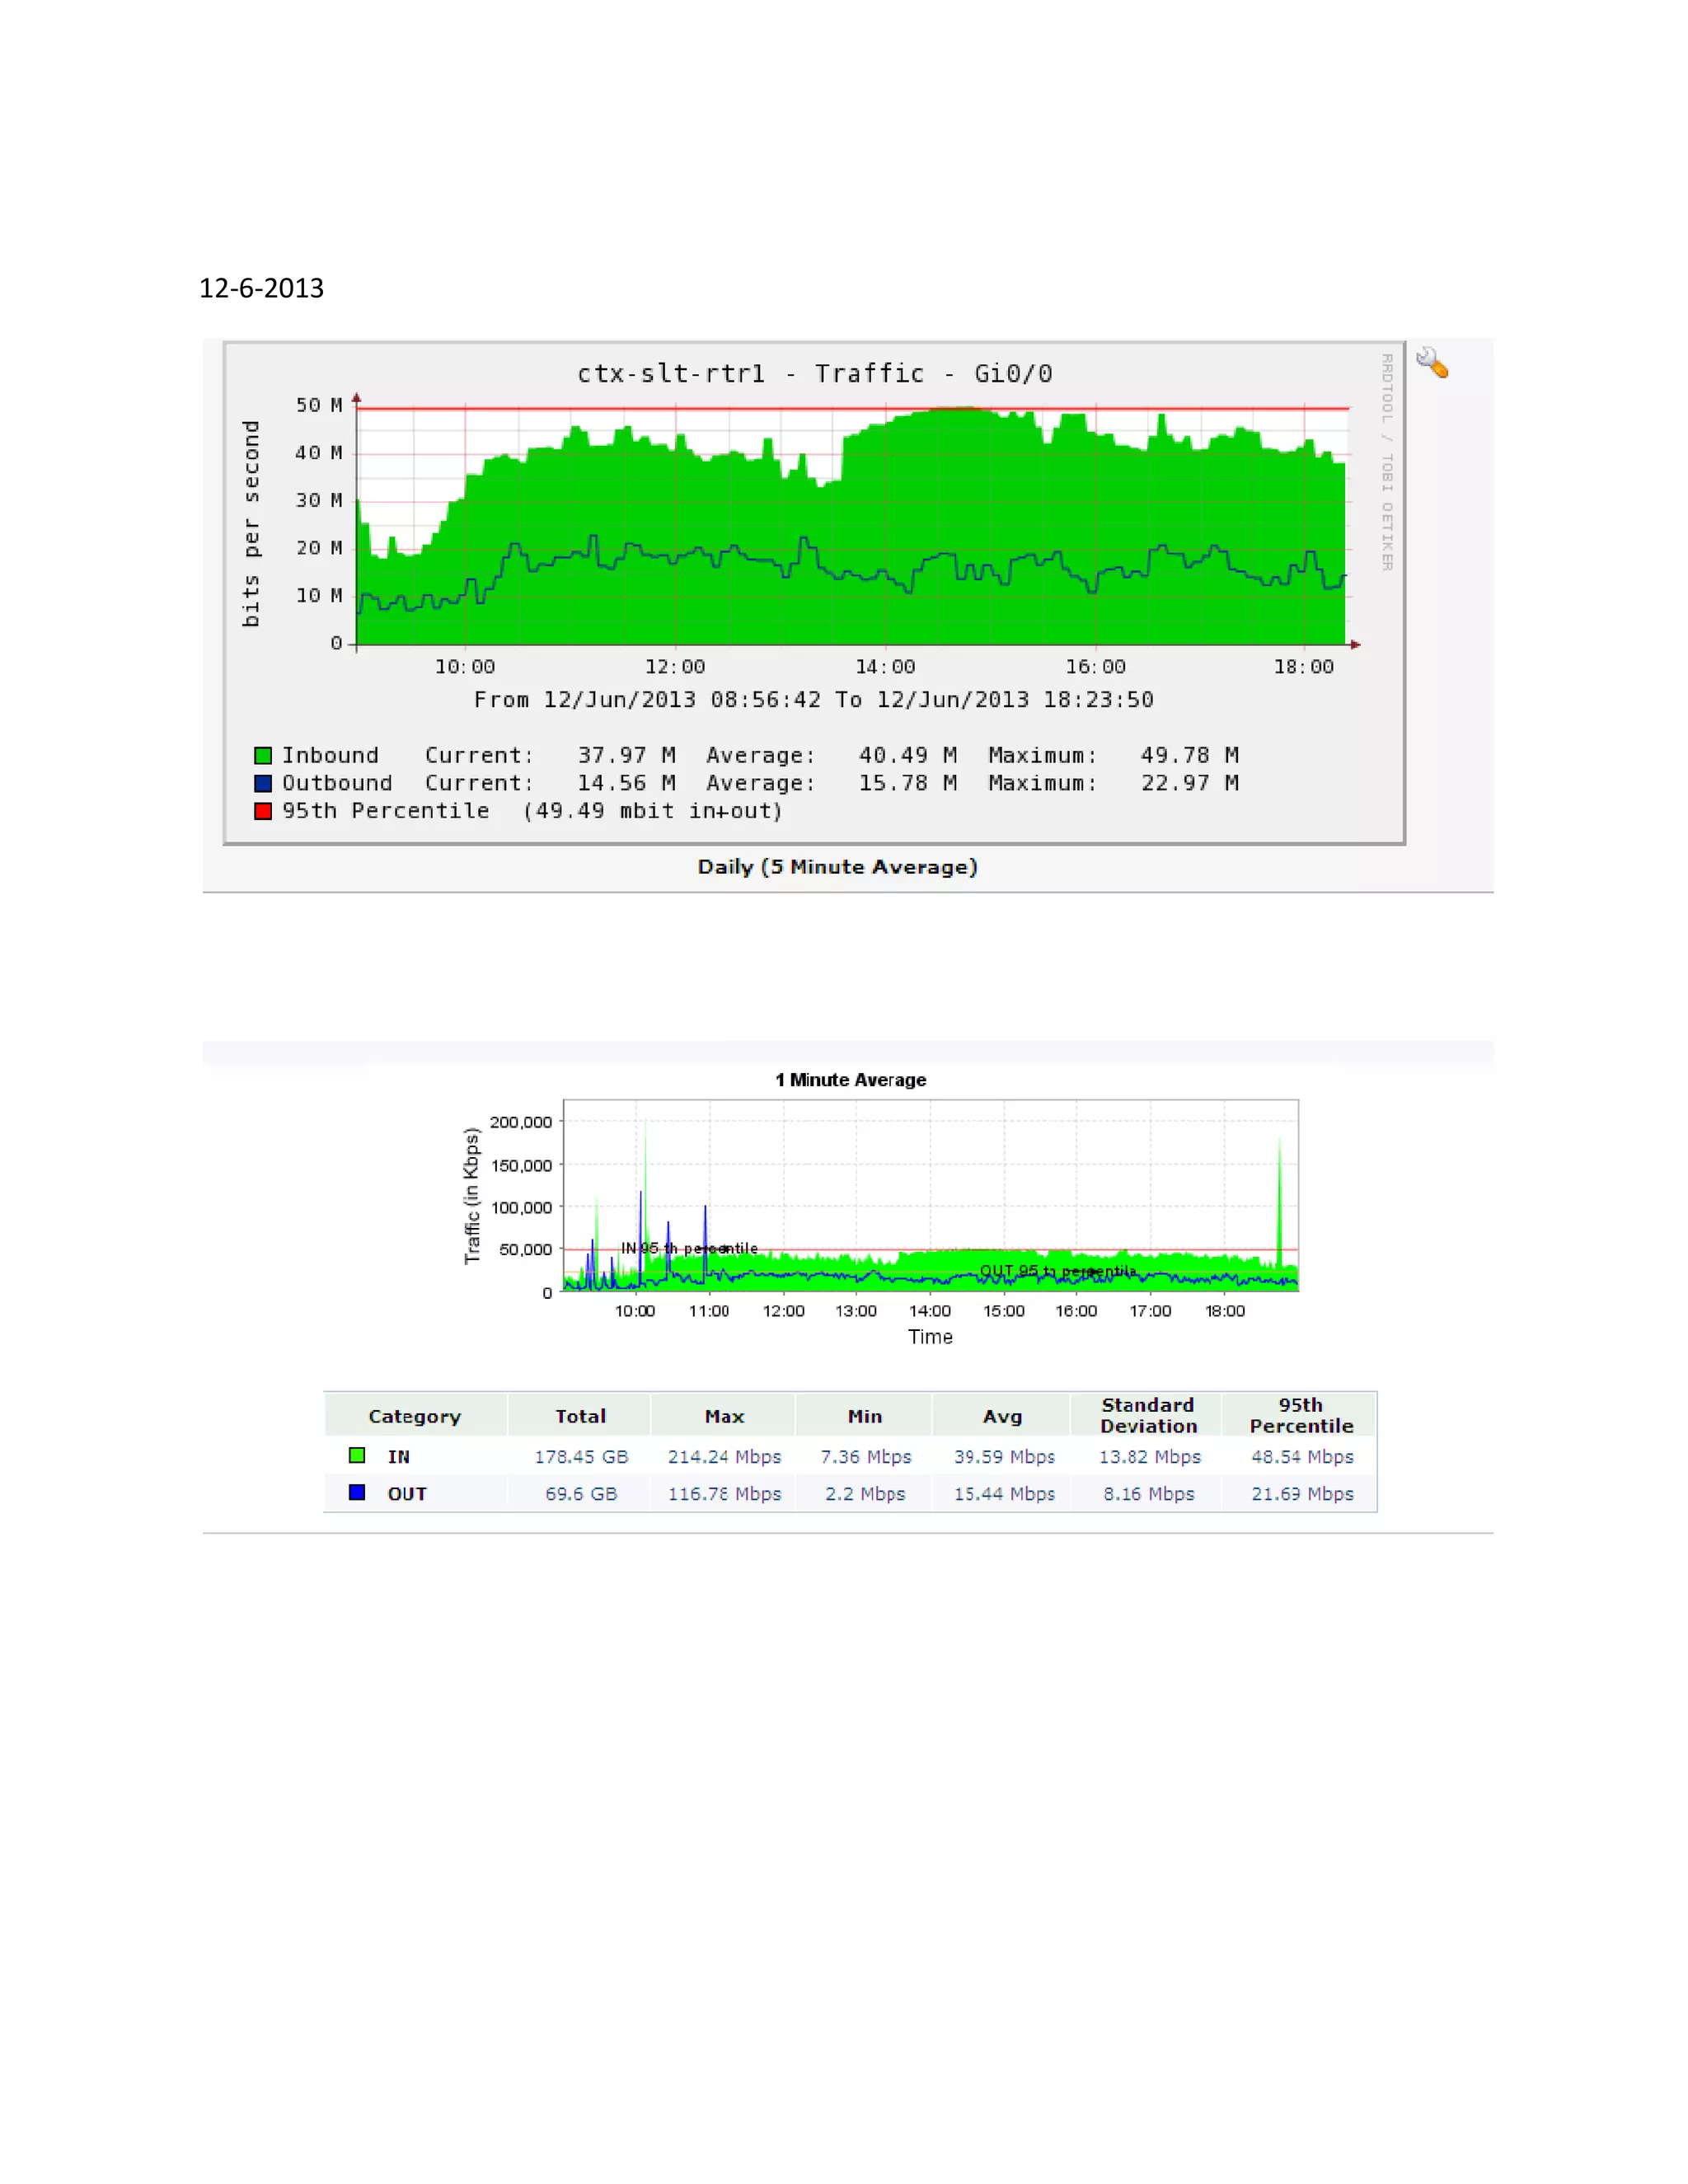Viewport: 1688px width, 2184px height.
Task: Click the red 95th Percentile swatch
Action: 263,811
